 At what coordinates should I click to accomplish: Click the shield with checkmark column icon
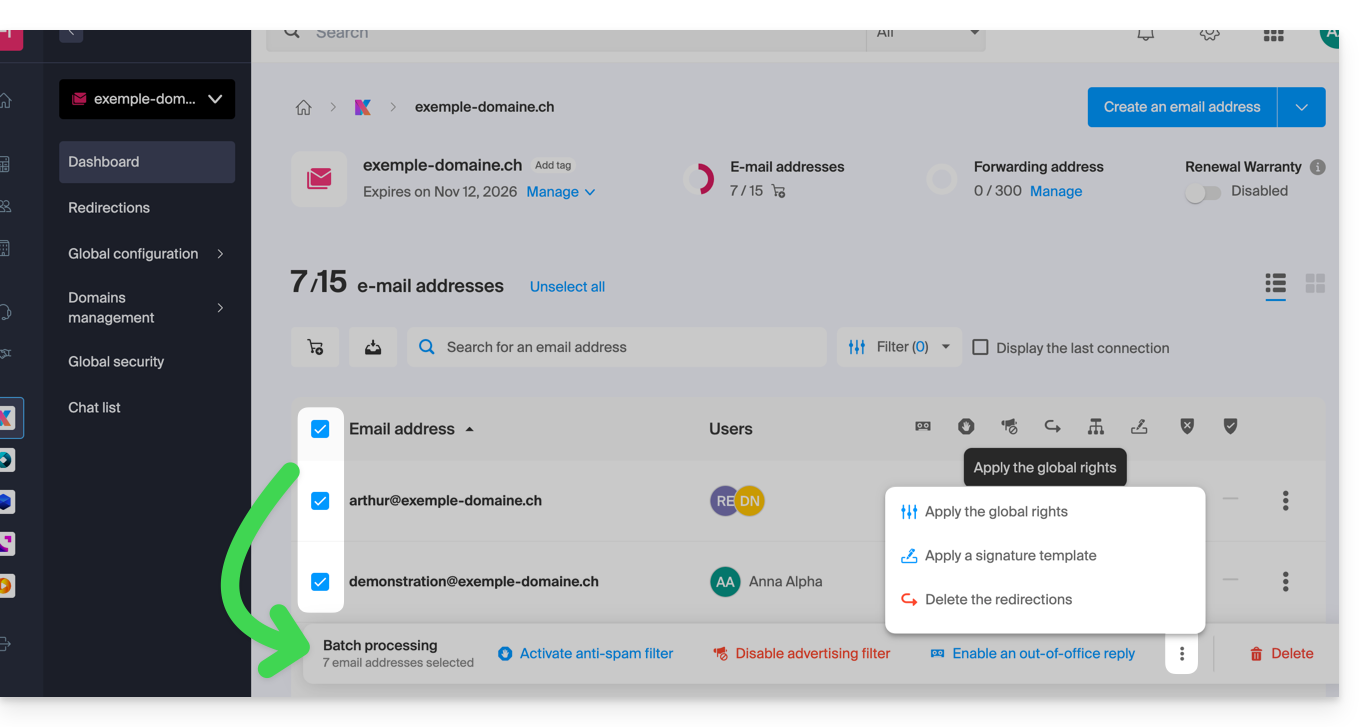(x=1231, y=427)
